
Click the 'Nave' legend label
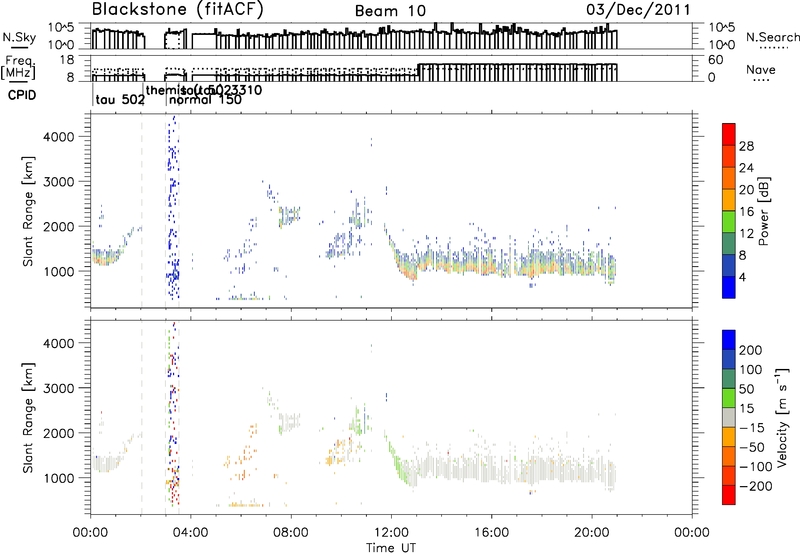point(760,69)
